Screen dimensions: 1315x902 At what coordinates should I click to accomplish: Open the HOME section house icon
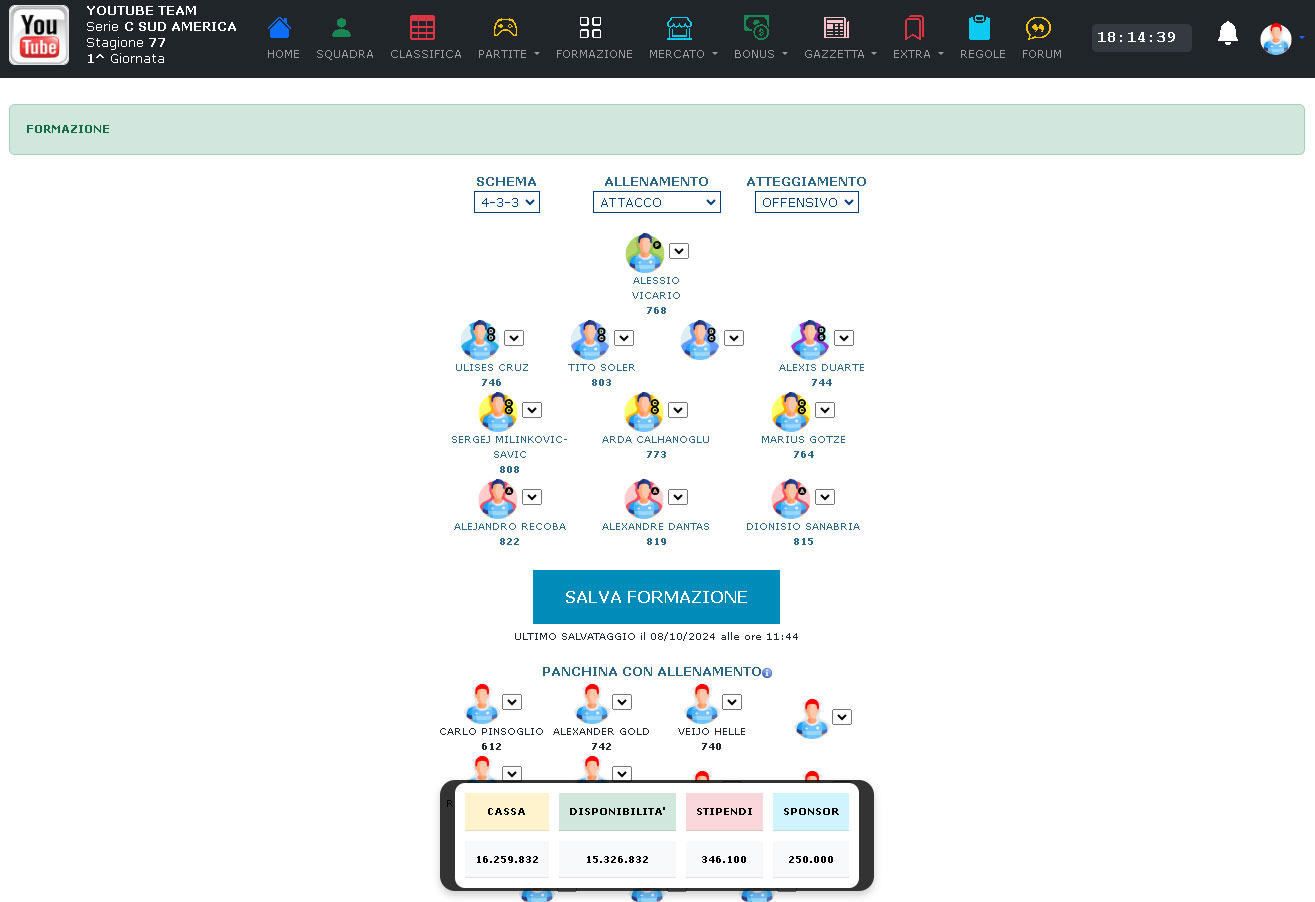tap(280, 28)
